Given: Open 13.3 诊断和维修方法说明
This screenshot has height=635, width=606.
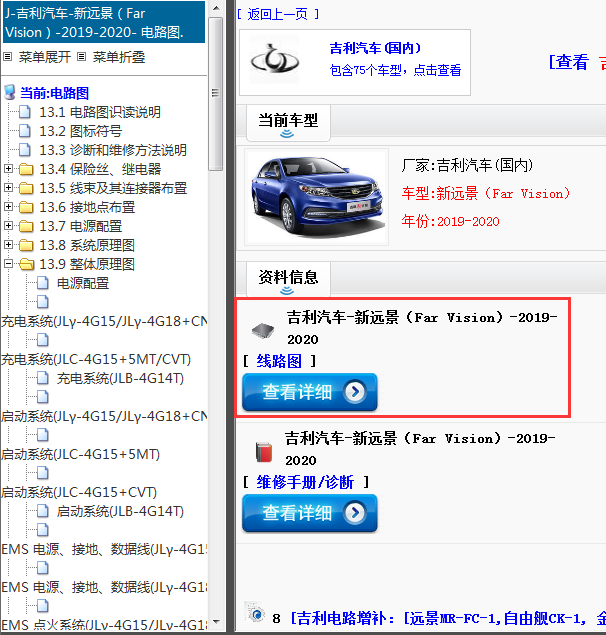Looking at the screenshot, I should pos(113,150).
